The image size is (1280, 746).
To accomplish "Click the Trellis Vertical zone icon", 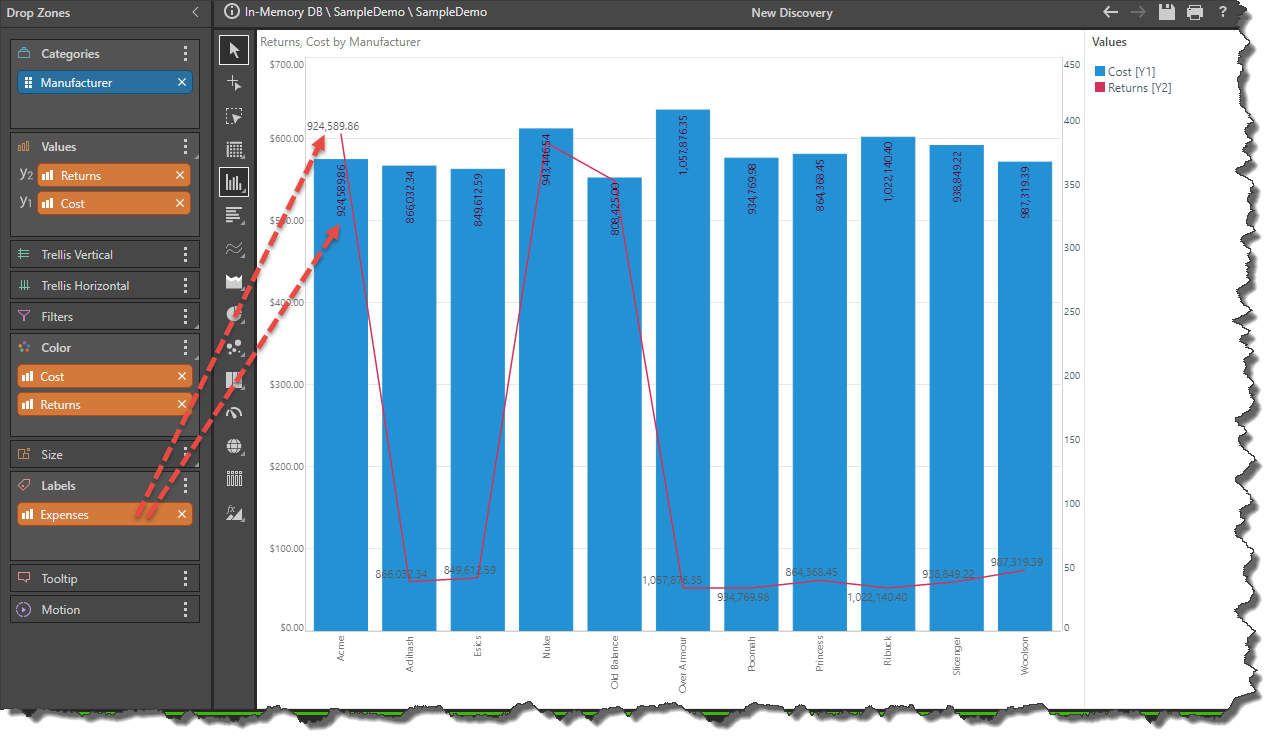I will tap(24, 254).
